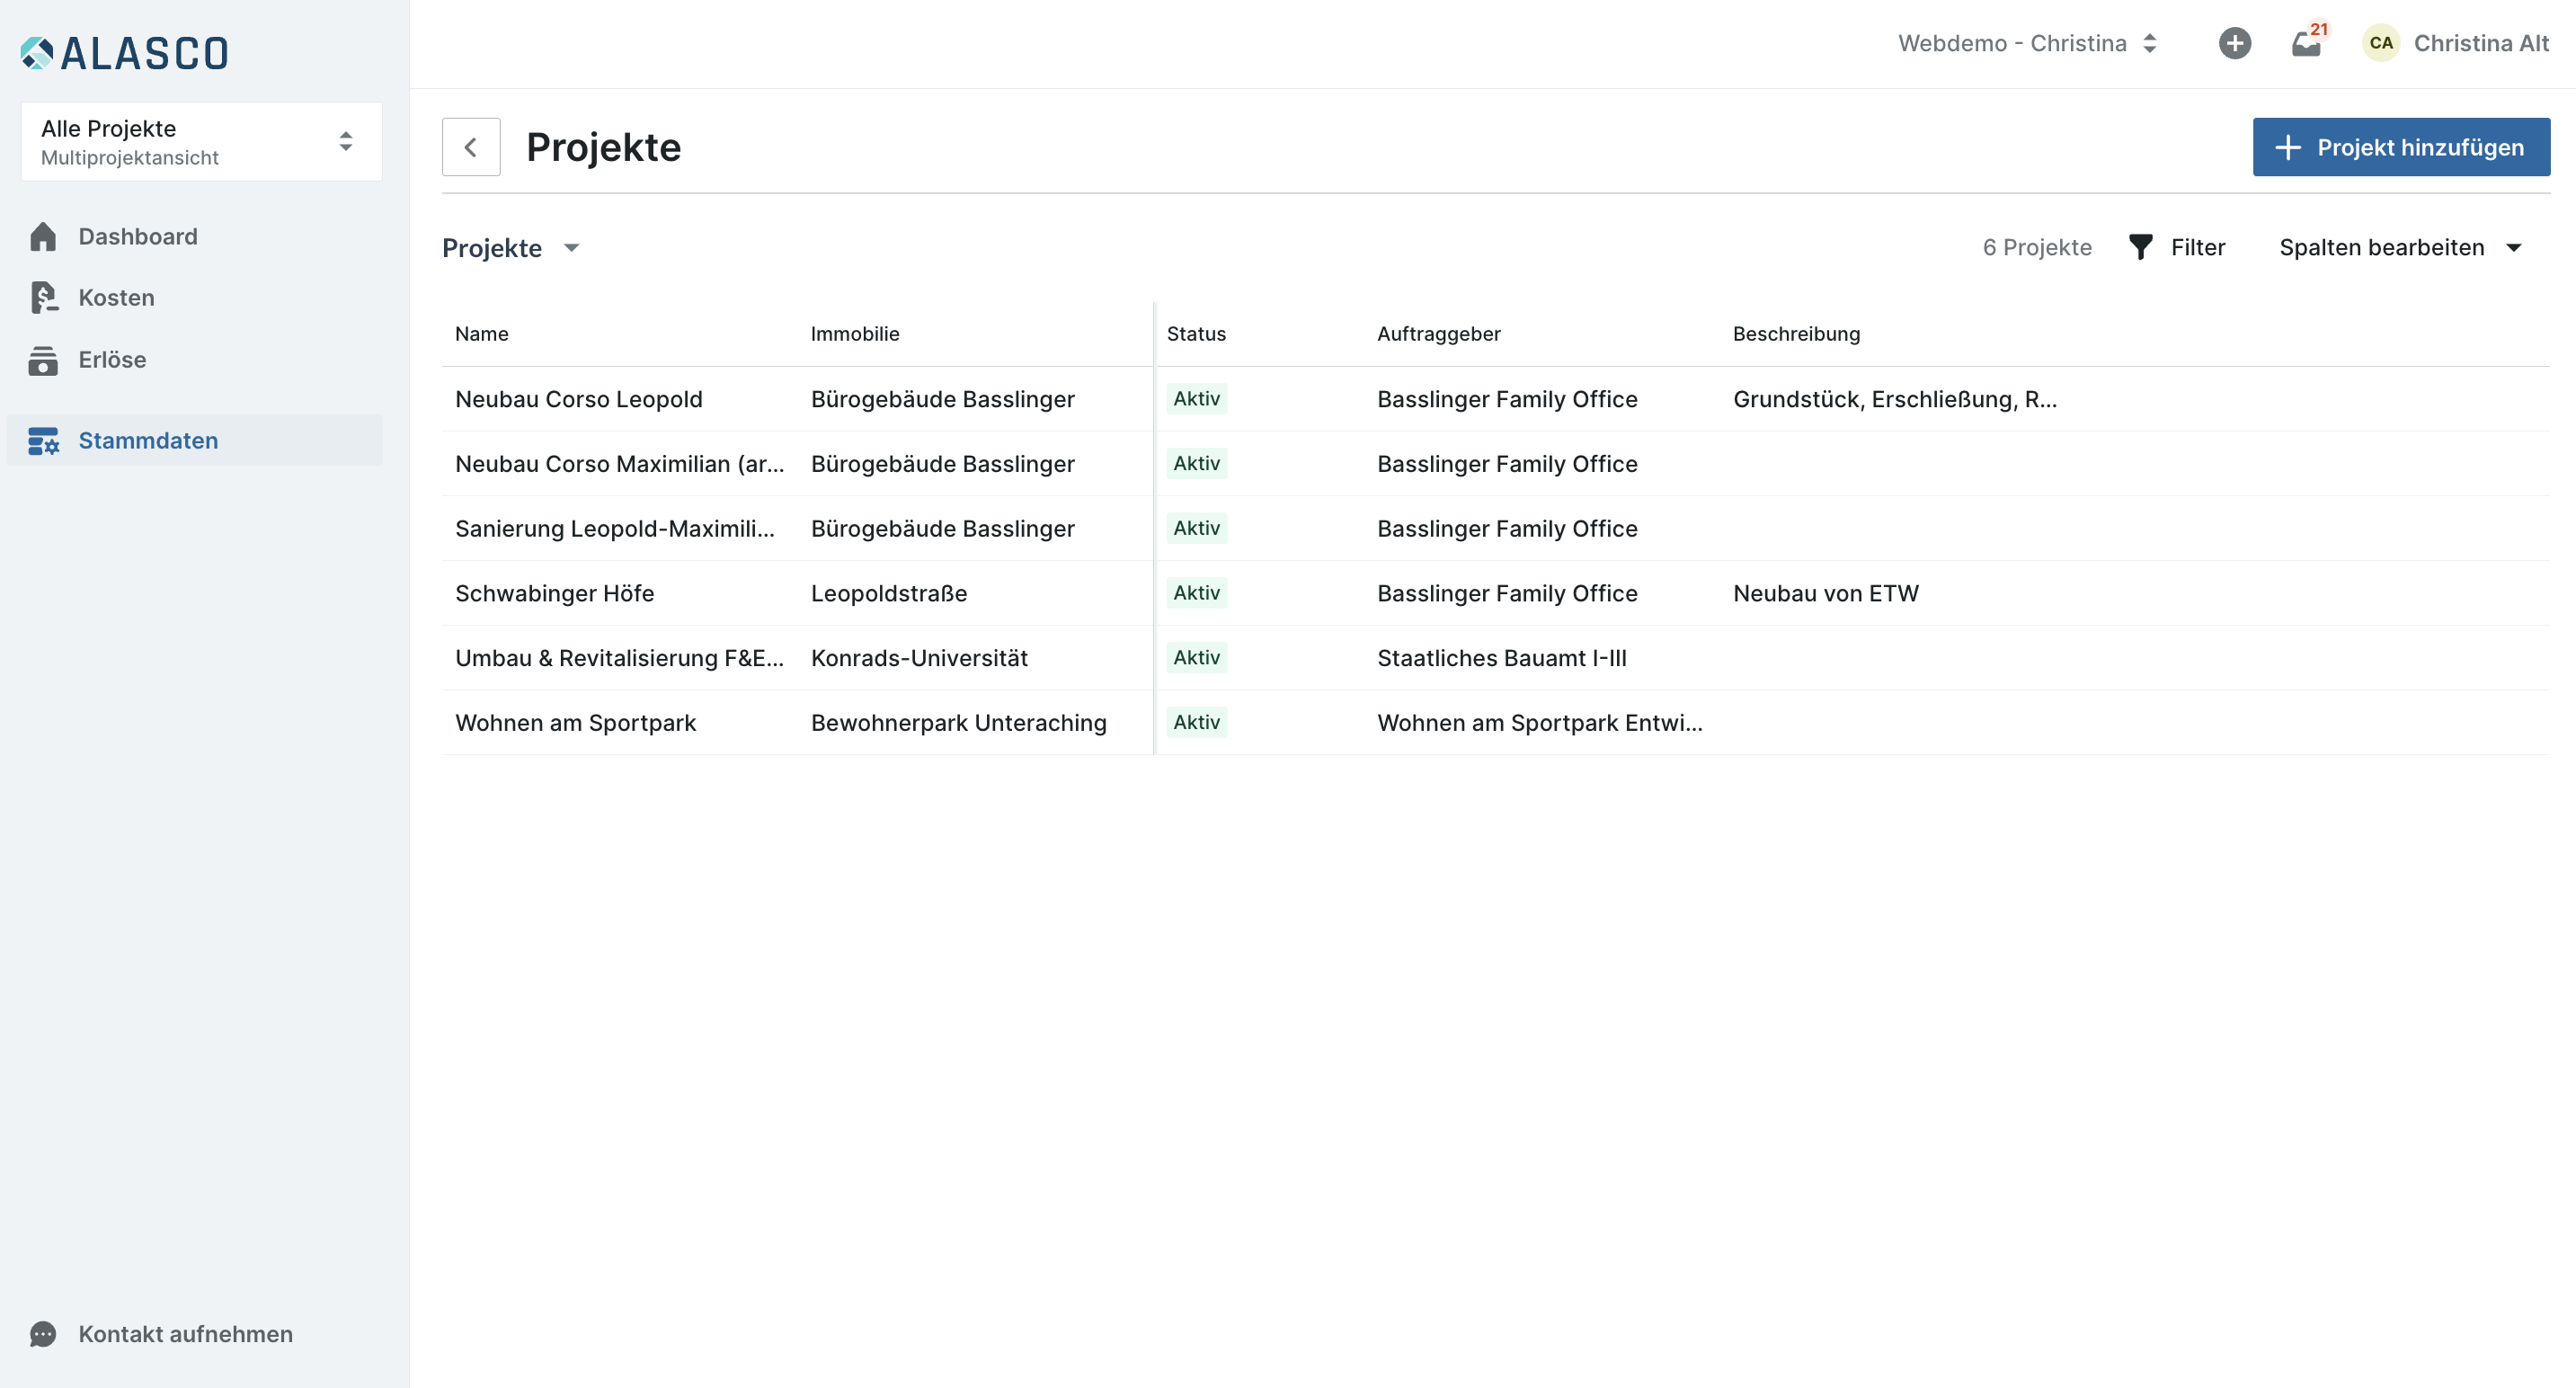Click Basslinger Family Office in Neubau Corso Maximilian row
The image size is (2576, 1388).
(x=1507, y=464)
